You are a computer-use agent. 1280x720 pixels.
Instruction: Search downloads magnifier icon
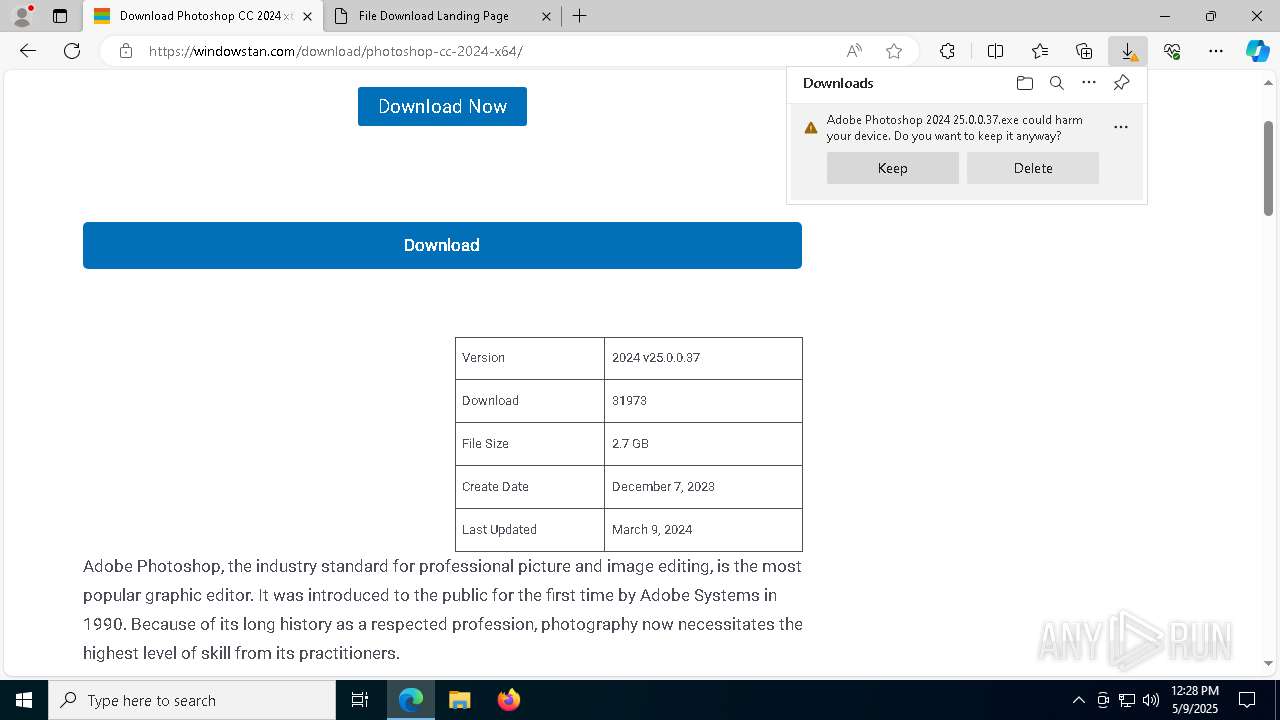click(1056, 83)
